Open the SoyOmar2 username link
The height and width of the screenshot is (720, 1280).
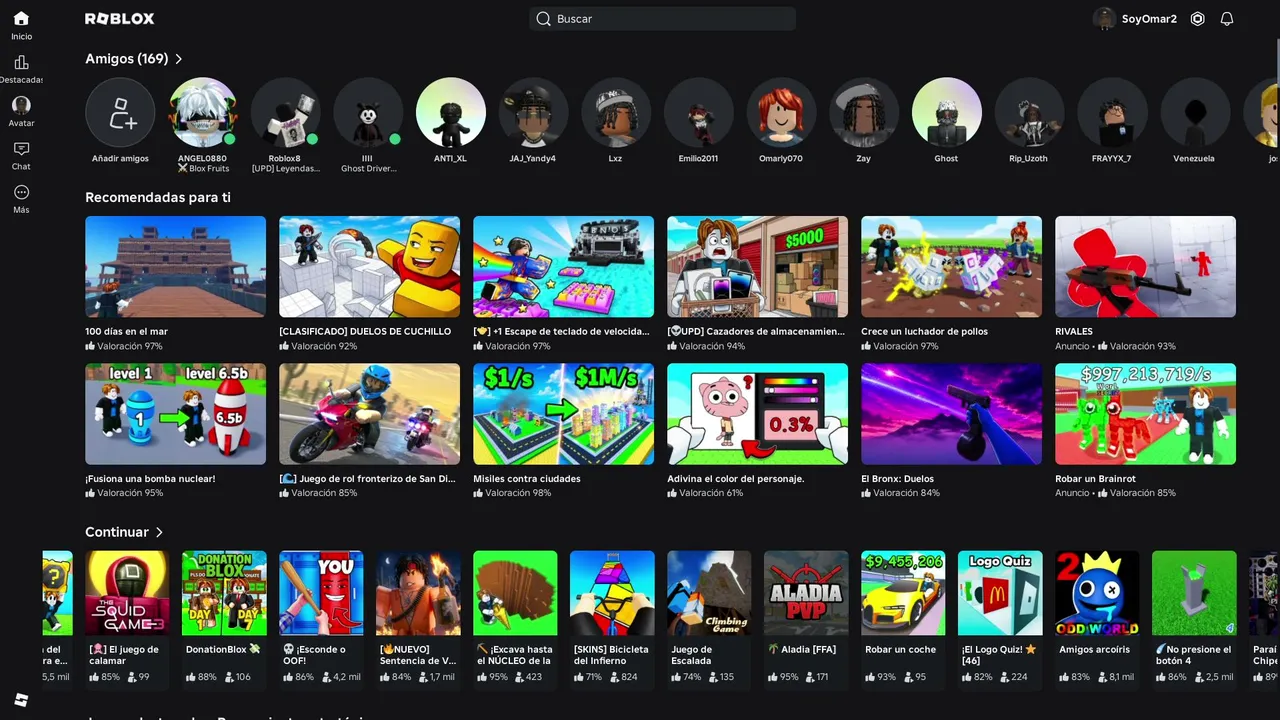[1149, 19]
